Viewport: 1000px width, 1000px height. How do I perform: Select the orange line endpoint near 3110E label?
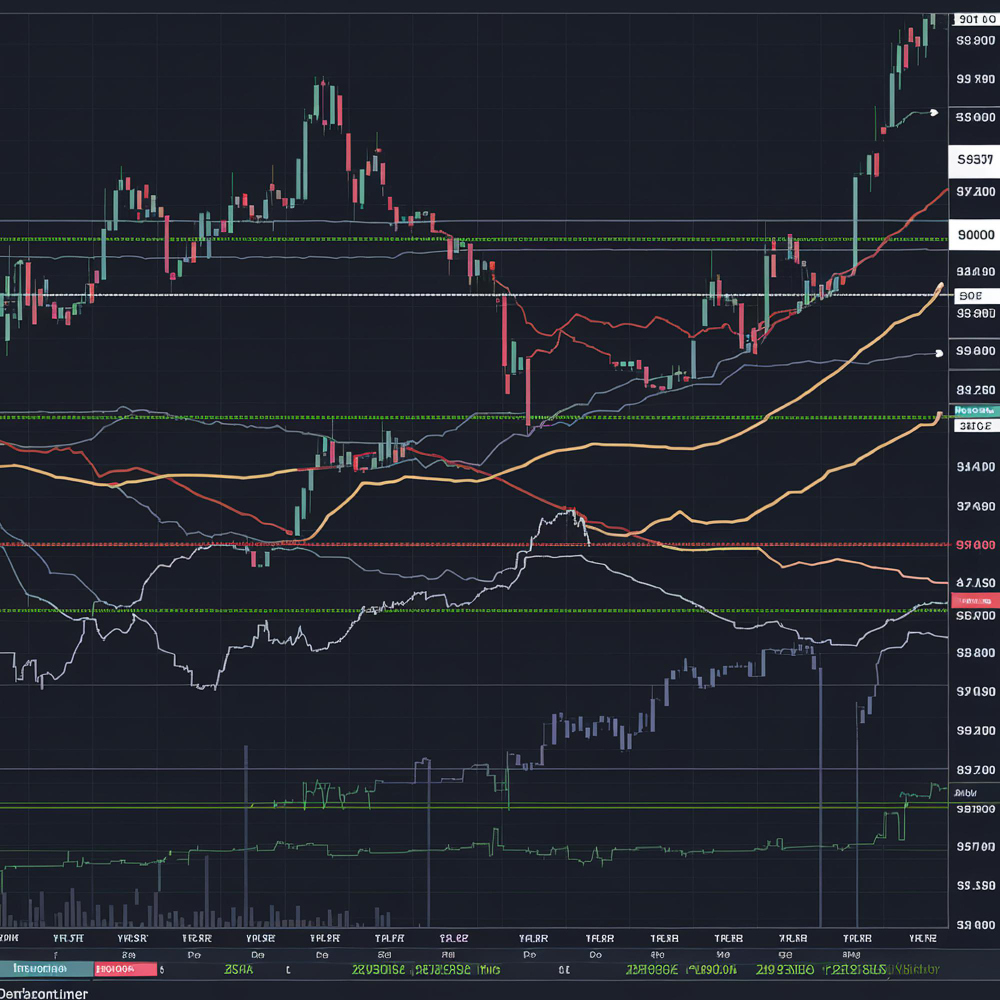(939, 415)
